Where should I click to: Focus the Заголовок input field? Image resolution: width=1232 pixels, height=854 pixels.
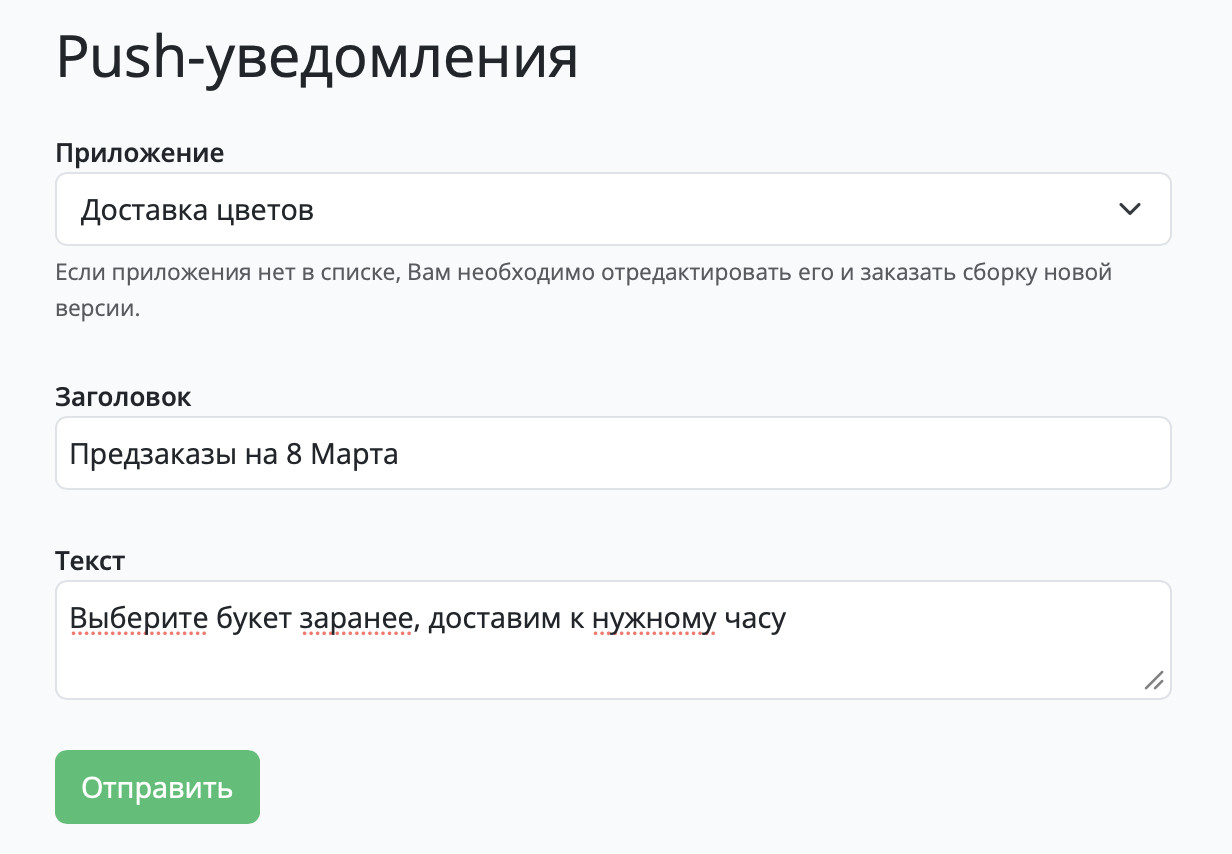613,453
